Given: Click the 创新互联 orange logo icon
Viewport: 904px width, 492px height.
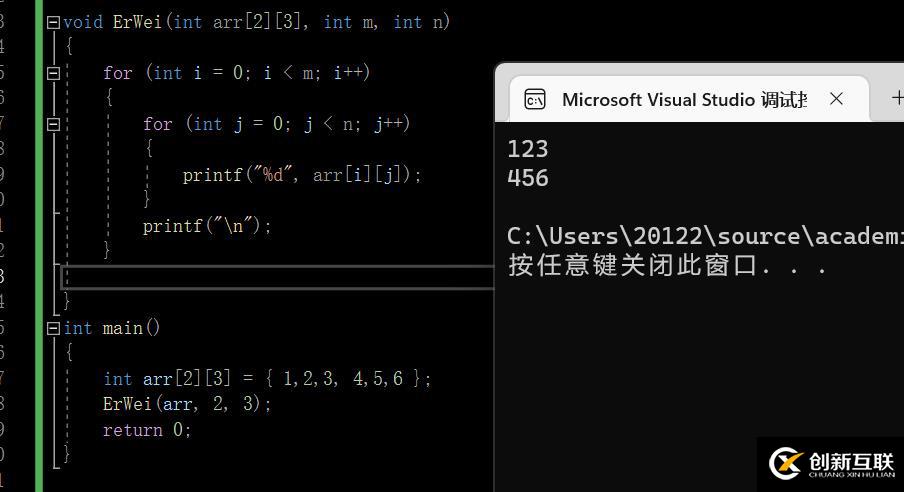Looking at the screenshot, I should (785, 463).
